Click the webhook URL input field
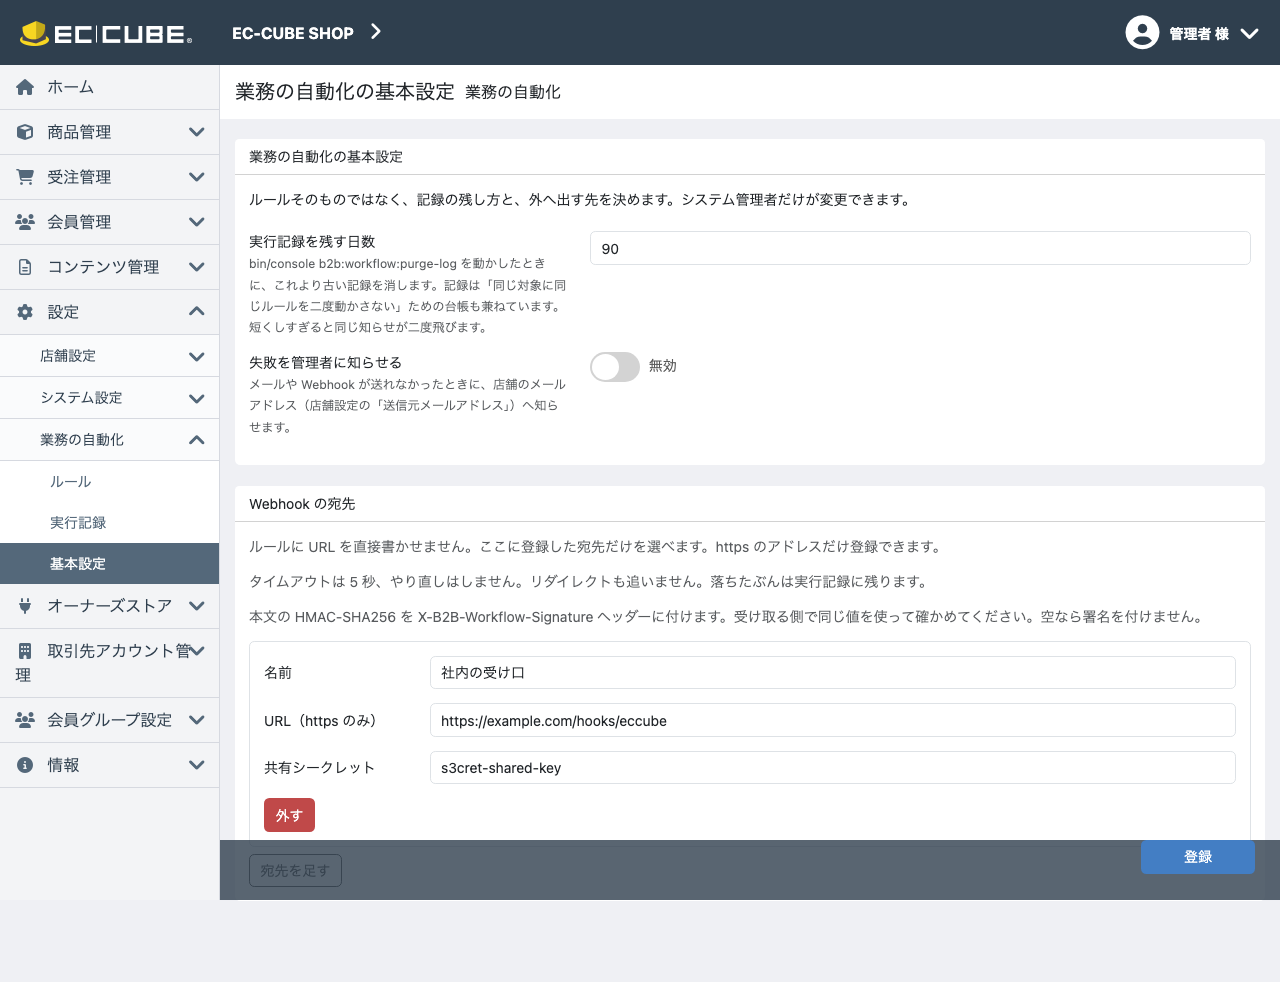The image size is (1280, 982). pyautogui.click(x=832, y=720)
